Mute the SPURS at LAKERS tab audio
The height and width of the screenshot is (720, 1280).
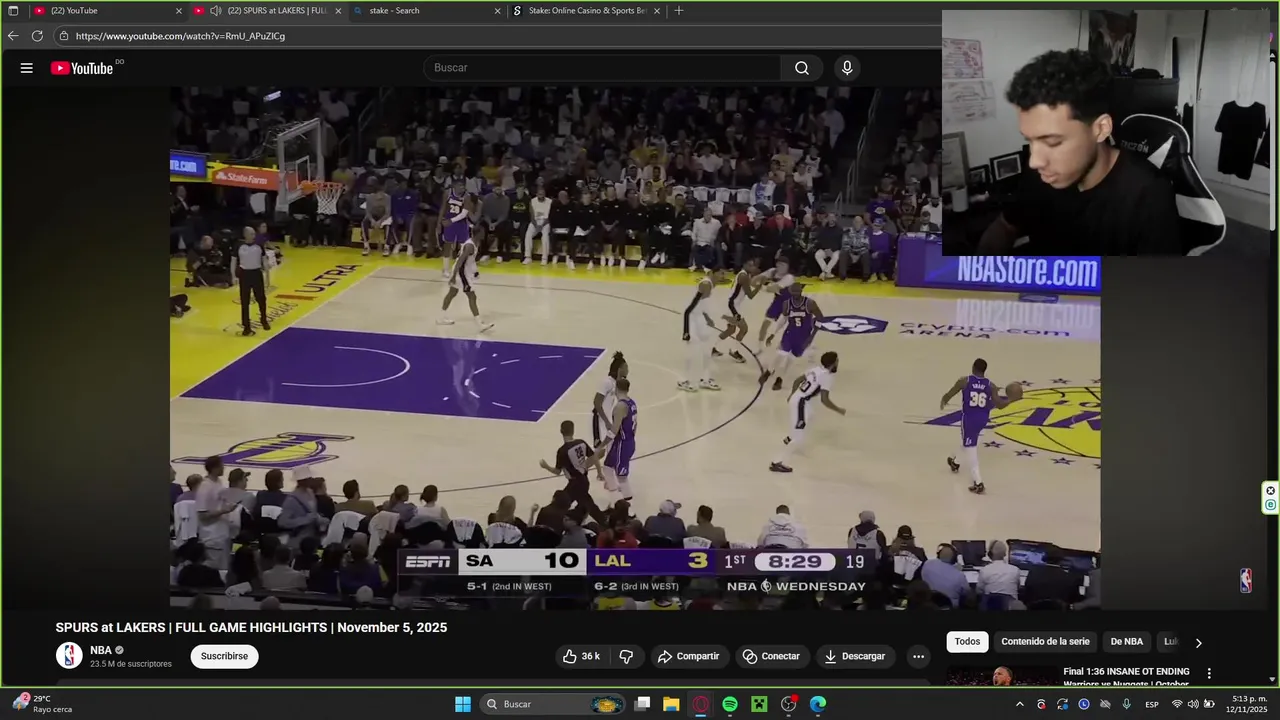tap(215, 11)
